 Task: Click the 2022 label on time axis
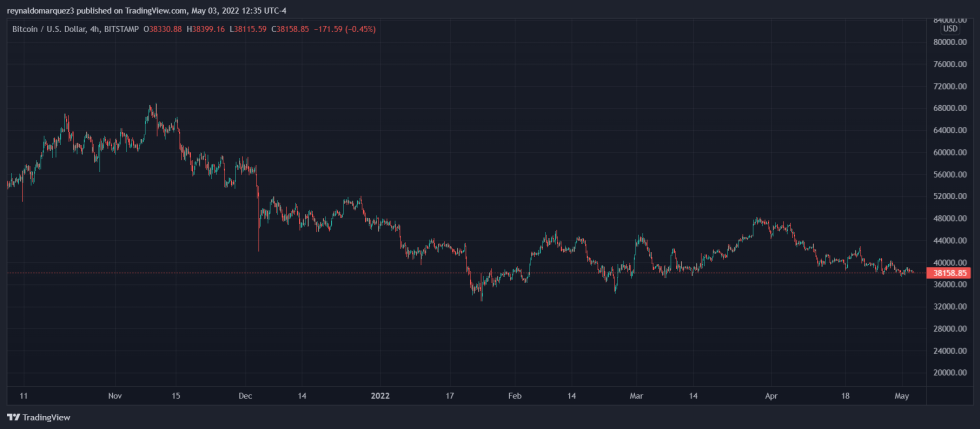pyautogui.click(x=381, y=396)
